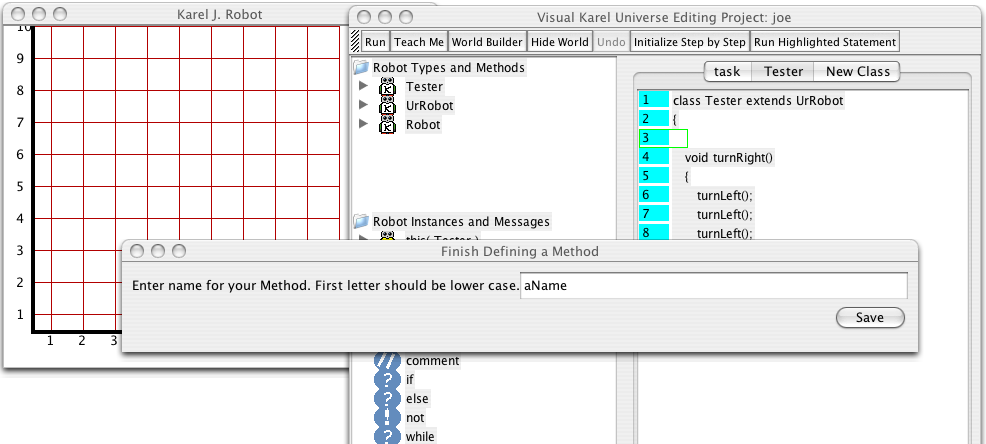Select the else statement icon

click(386, 399)
